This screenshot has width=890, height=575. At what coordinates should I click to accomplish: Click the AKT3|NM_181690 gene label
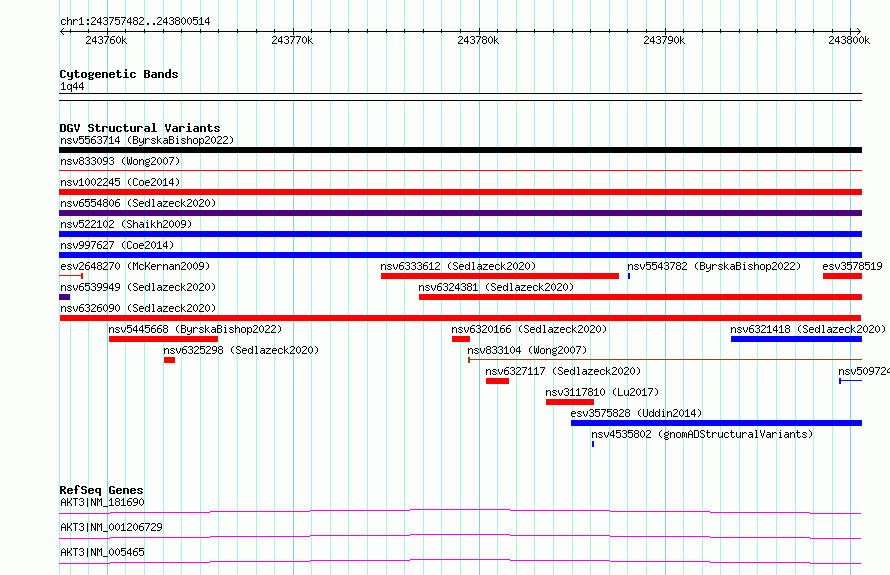click(102, 502)
